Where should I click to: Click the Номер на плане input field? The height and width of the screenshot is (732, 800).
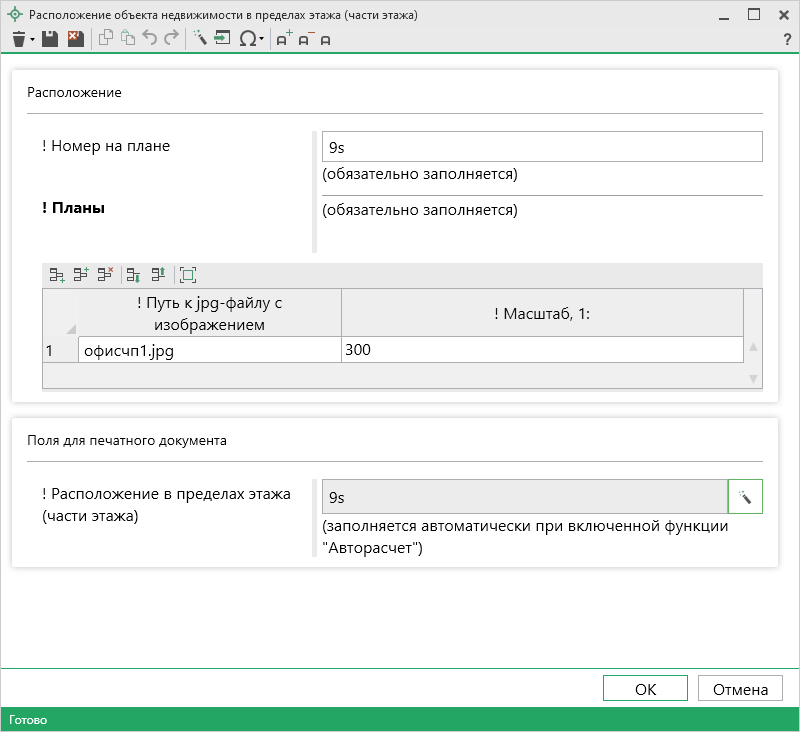pyautogui.click(x=542, y=146)
